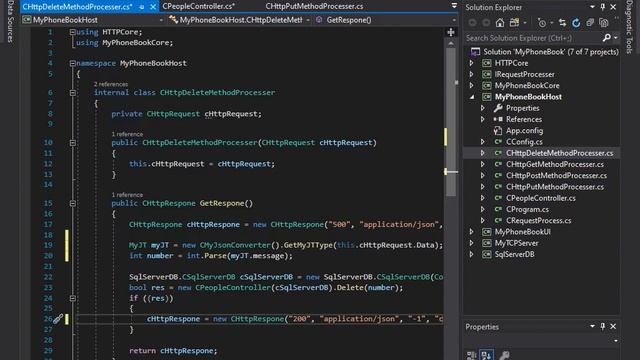Refresh the Solution Explorer
This screenshot has height=360, width=640.
[x=576, y=23]
